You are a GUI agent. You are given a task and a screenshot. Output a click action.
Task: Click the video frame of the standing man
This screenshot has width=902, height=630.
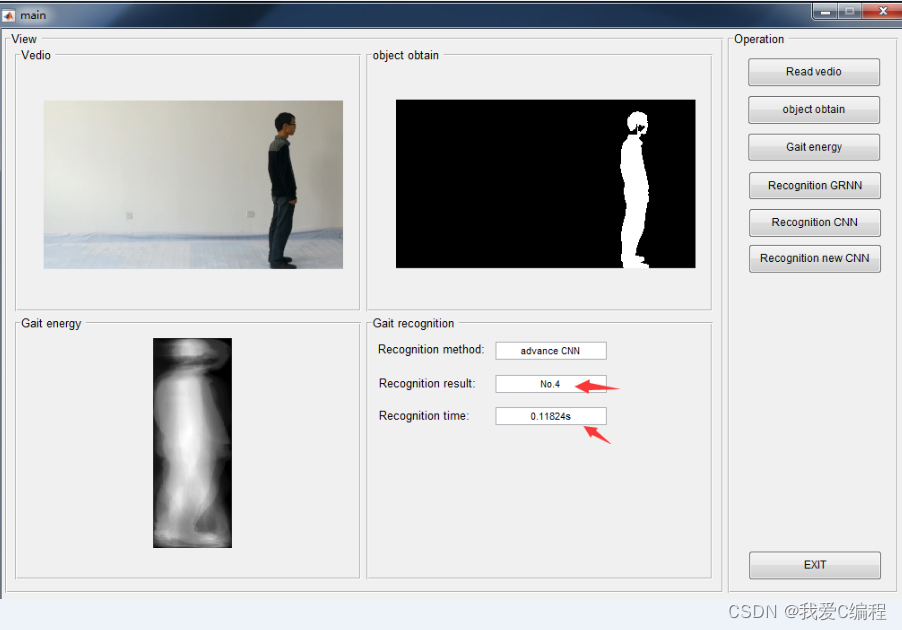193,184
